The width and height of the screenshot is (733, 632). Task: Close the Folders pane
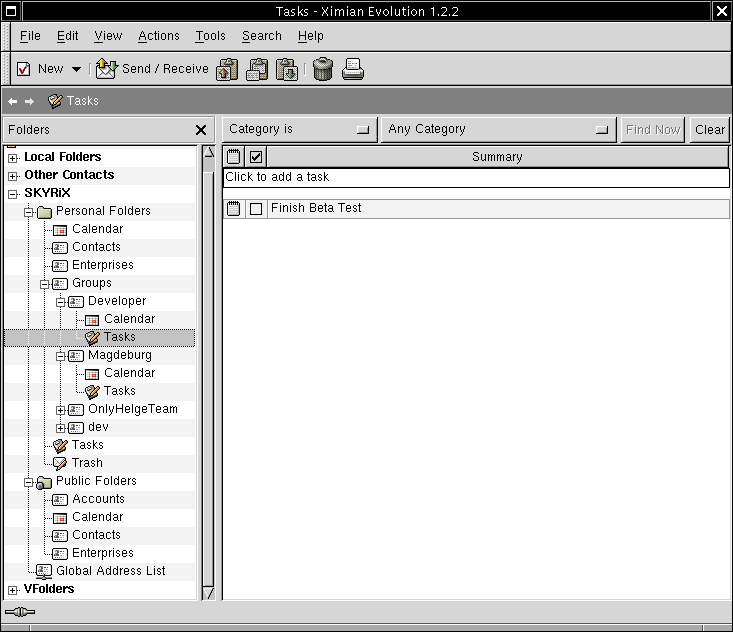pyautogui.click(x=201, y=130)
